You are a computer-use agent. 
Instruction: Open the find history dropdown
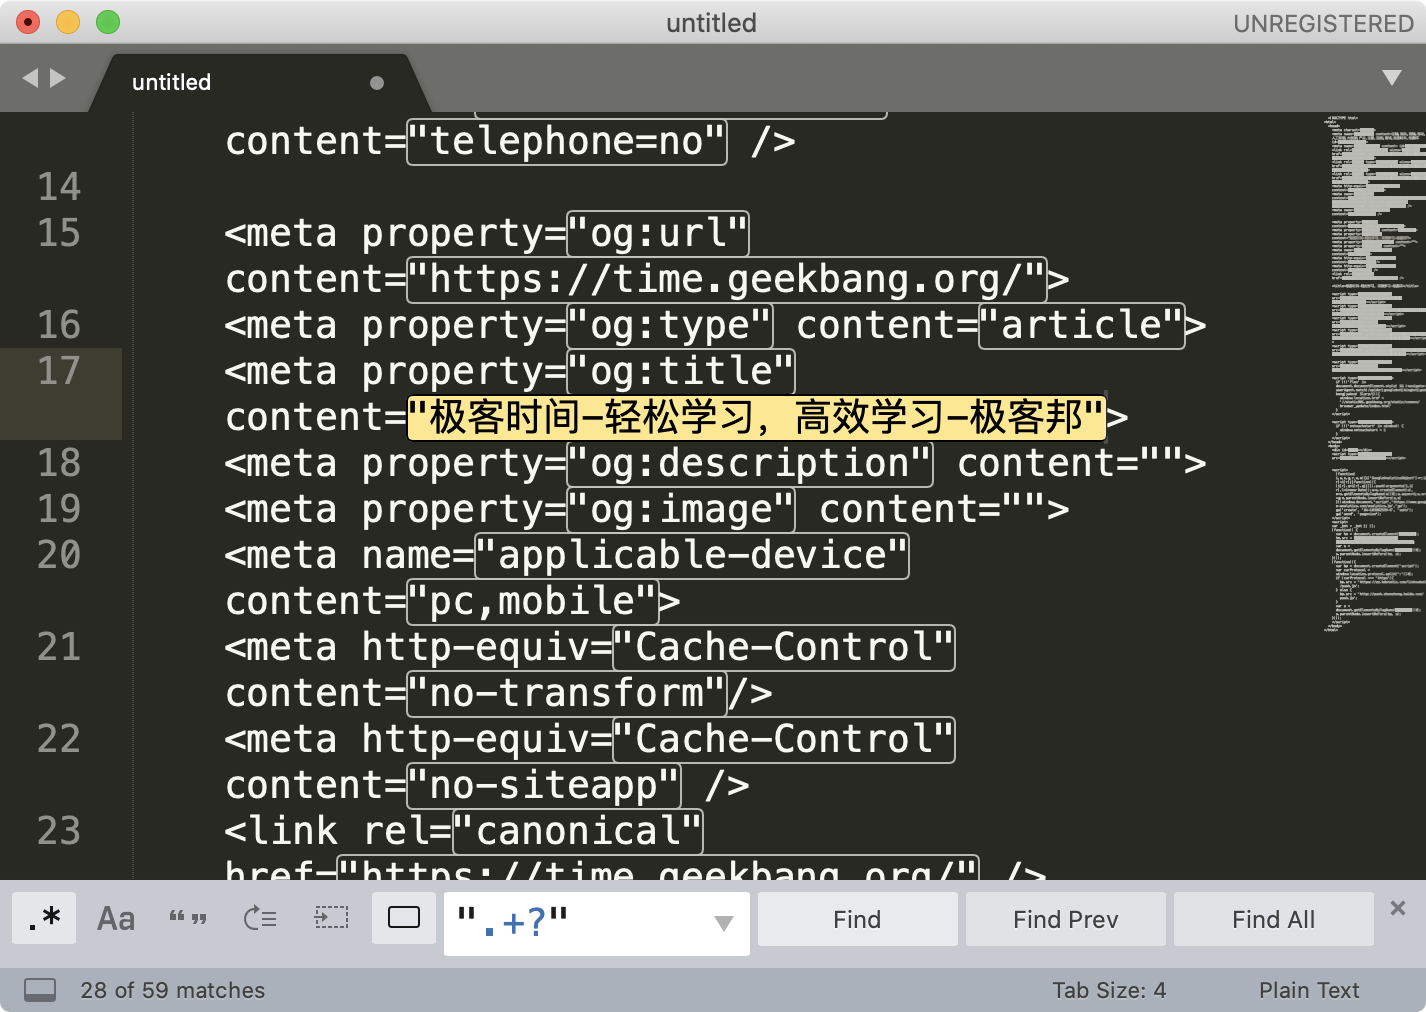(x=724, y=923)
